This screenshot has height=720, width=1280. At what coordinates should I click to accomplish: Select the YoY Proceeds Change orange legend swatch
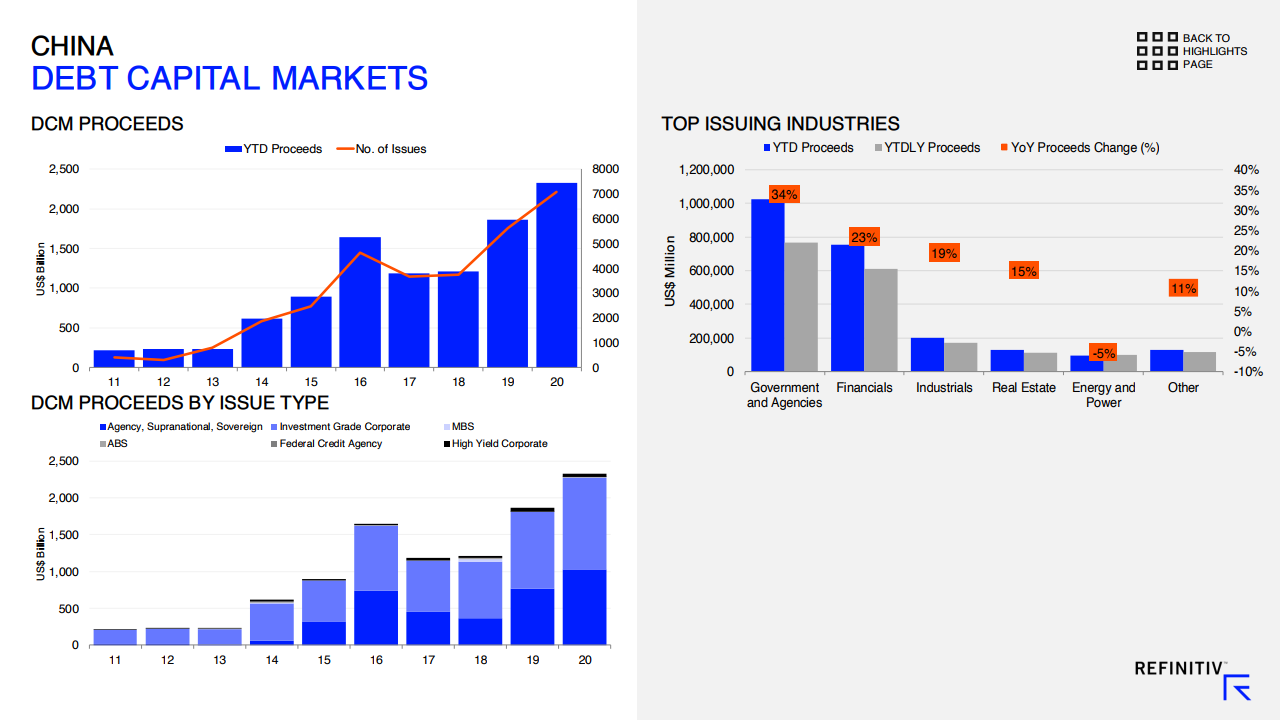(x=1003, y=148)
